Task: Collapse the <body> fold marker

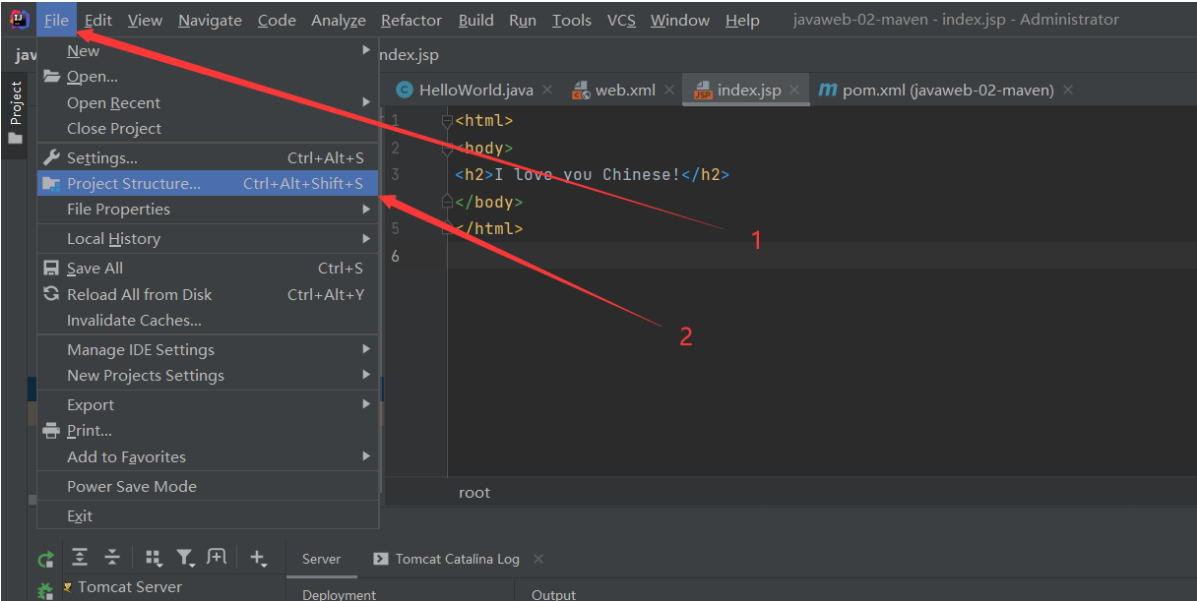Action: 447,147
